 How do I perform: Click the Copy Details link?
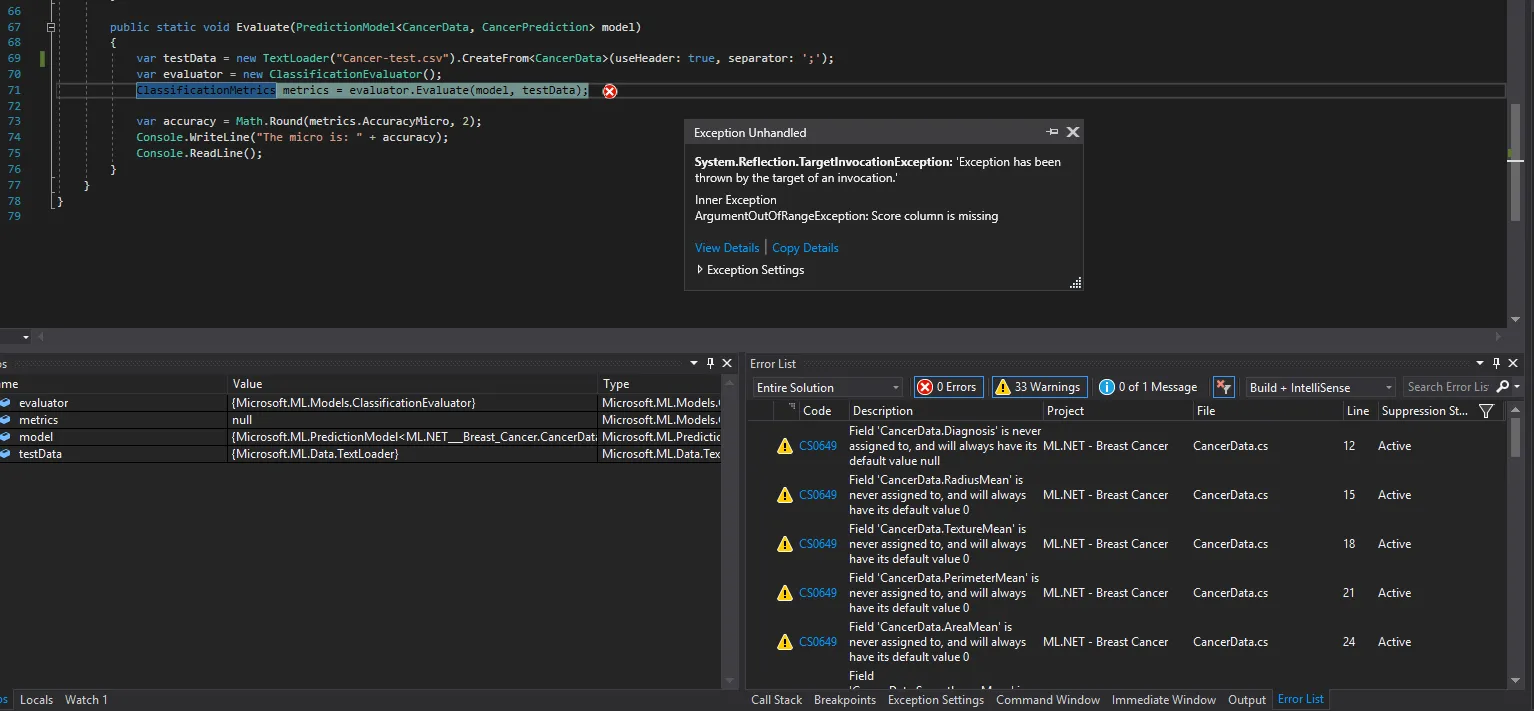[805, 248]
